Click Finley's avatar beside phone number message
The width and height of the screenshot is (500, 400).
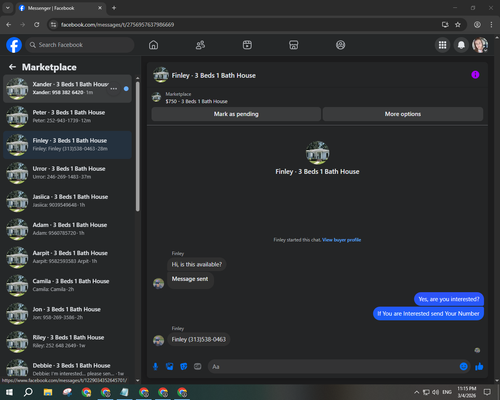coord(158,340)
